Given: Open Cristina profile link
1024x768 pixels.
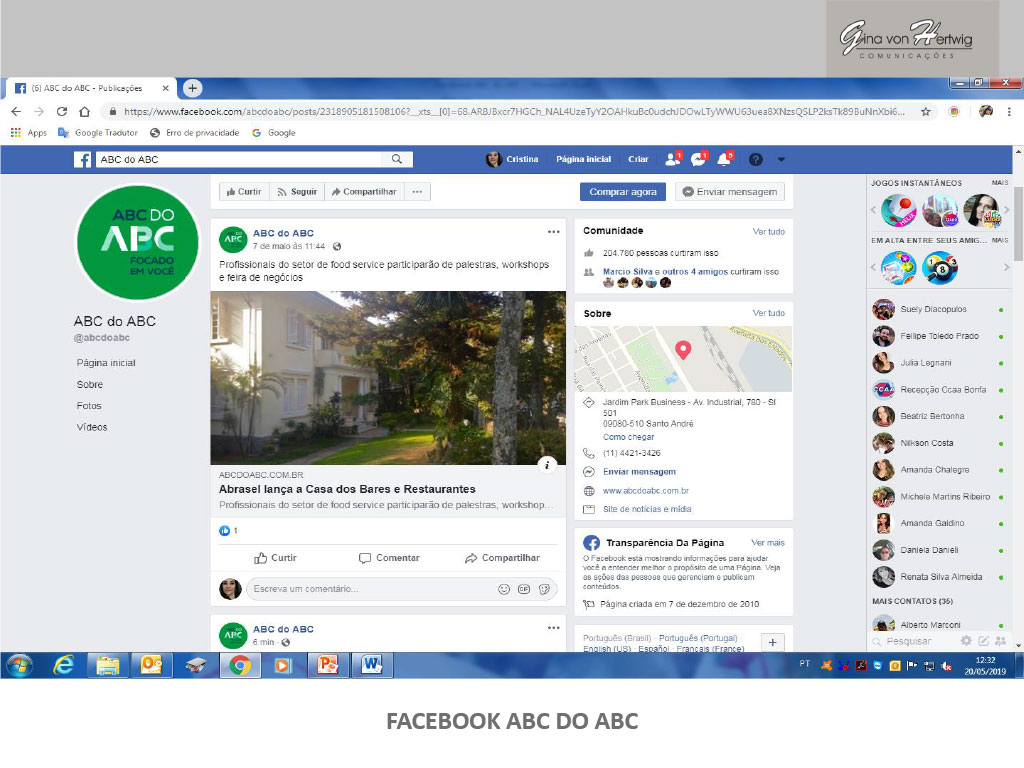Looking at the screenshot, I should click(x=513, y=159).
